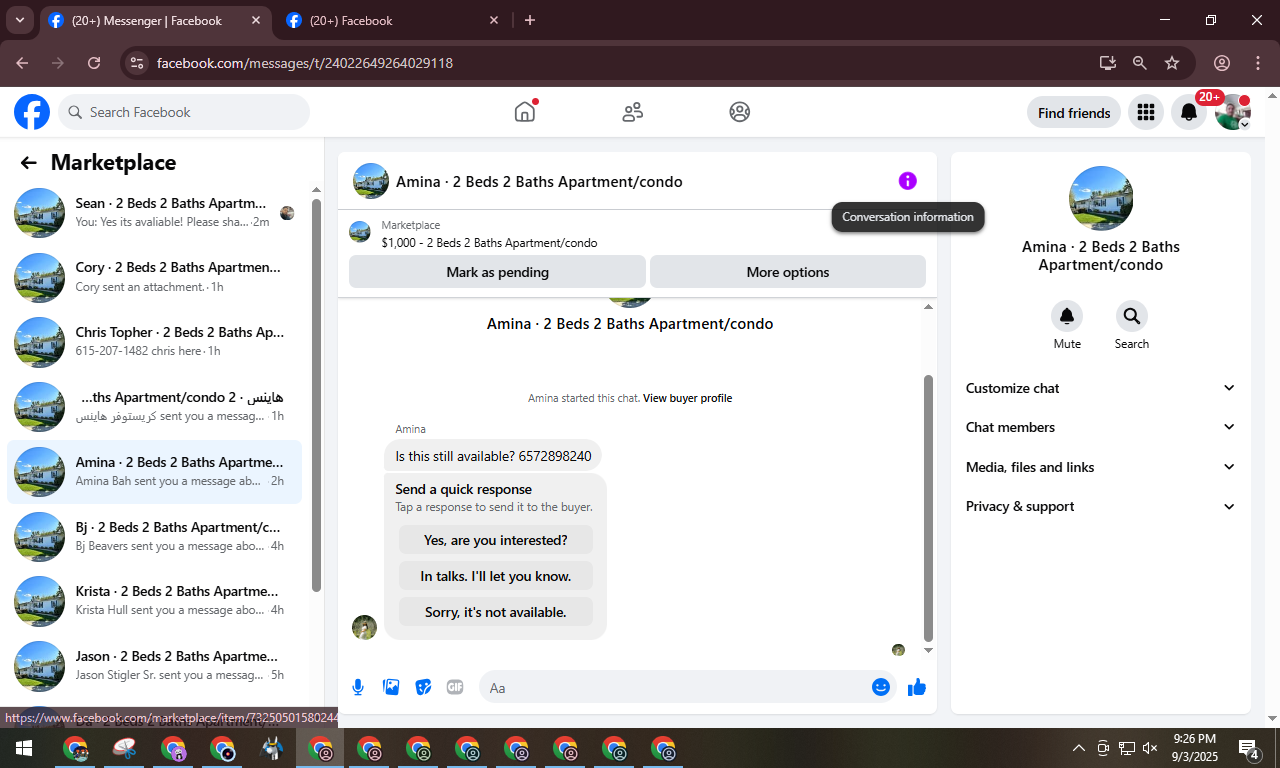
Task: Open the Chrome profile icon
Action: click(1222, 63)
